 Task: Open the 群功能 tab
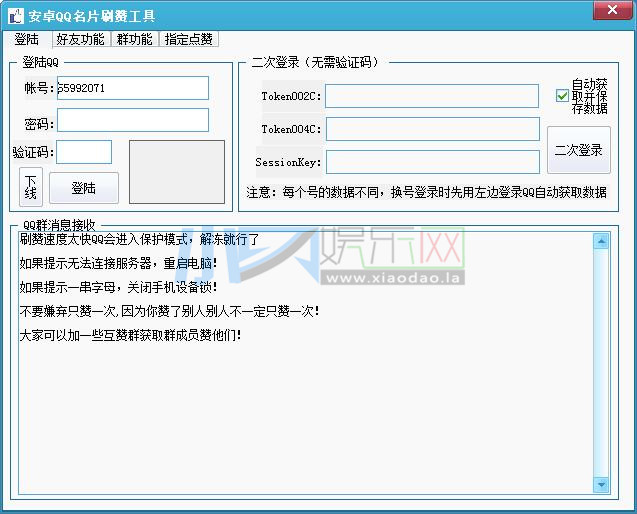coord(134,39)
